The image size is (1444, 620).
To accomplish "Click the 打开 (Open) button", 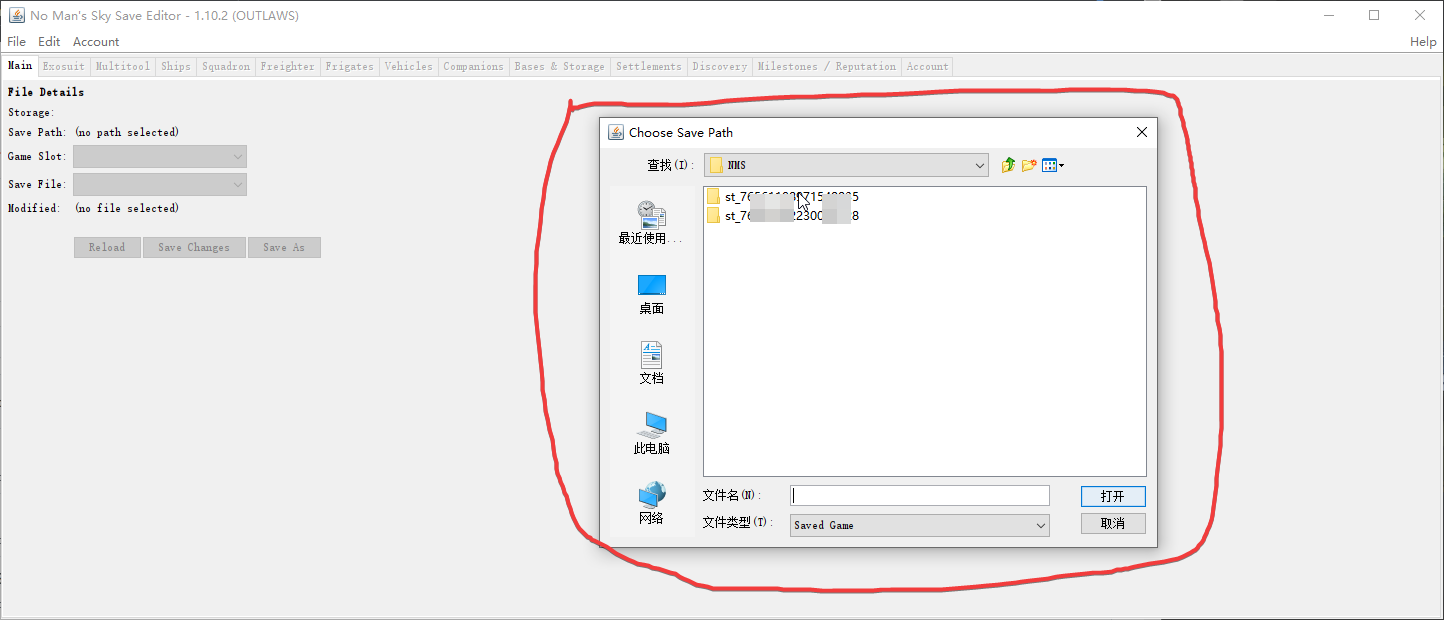I will [x=1112, y=495].
